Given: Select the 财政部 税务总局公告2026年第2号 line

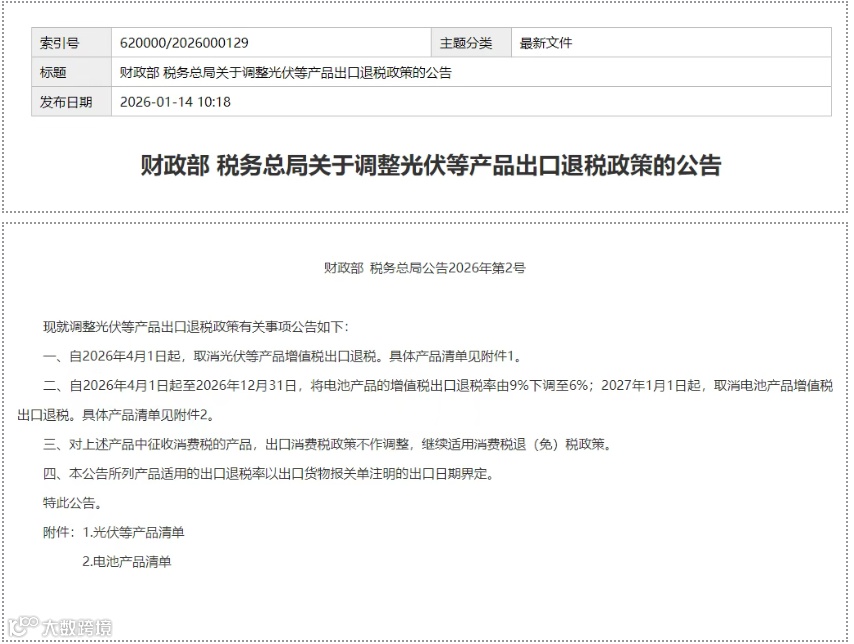Looking at the screenshot, I should 425,268.
